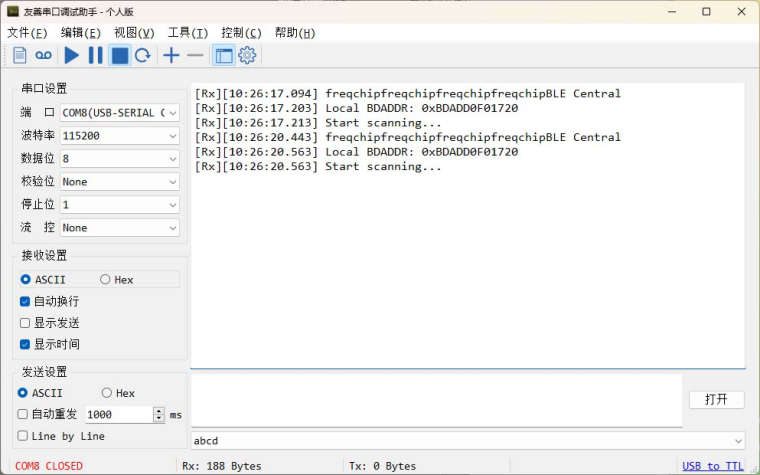This screenshot has height=475, width=760.
Task: Open the 校验位 None dropdown
Action: 119,182
